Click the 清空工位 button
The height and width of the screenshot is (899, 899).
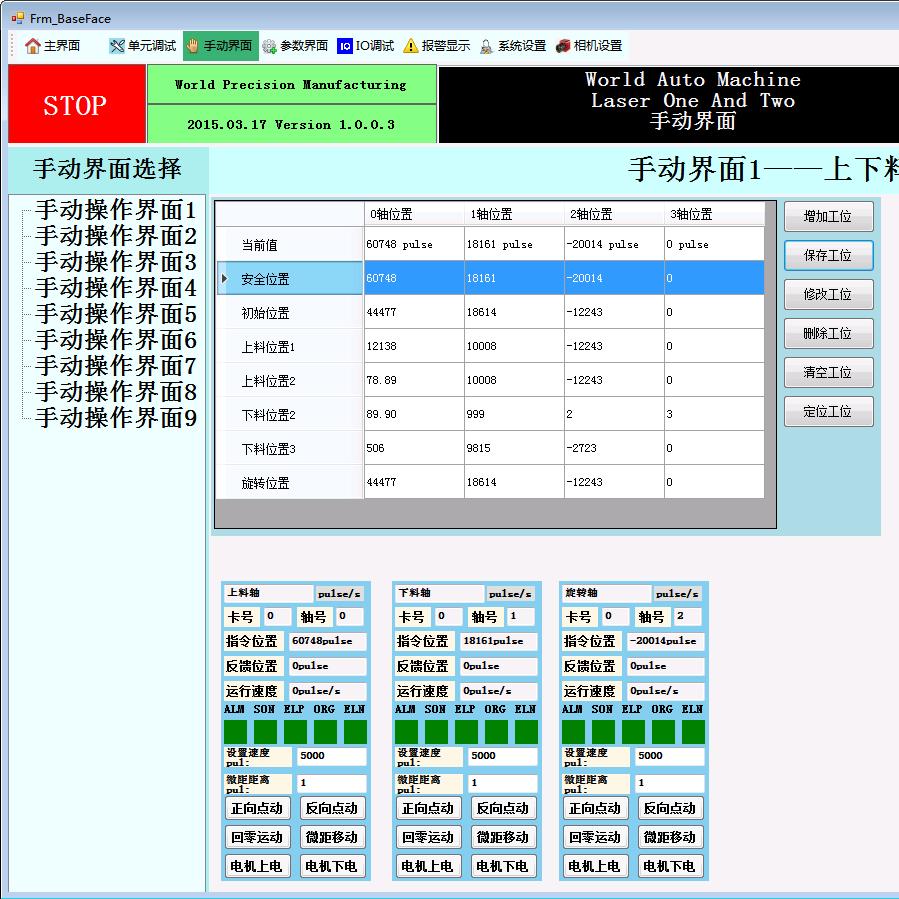point(828,372)
